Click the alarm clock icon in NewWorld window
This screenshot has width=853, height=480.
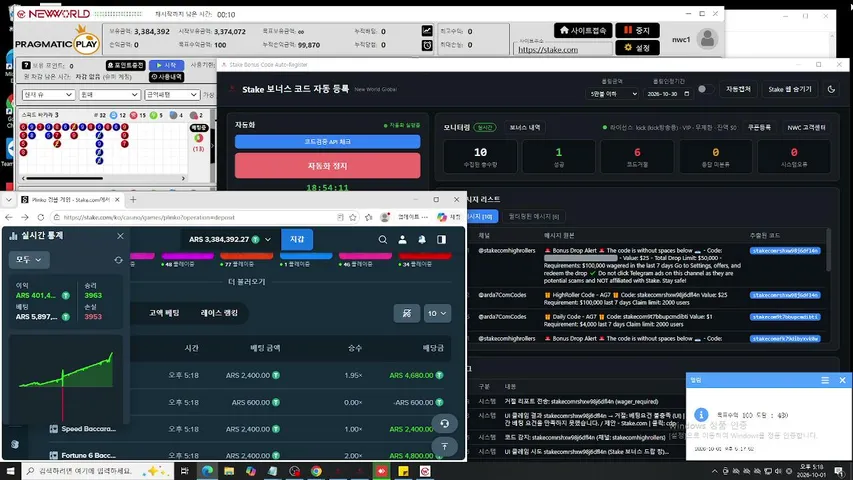(427, 45)
